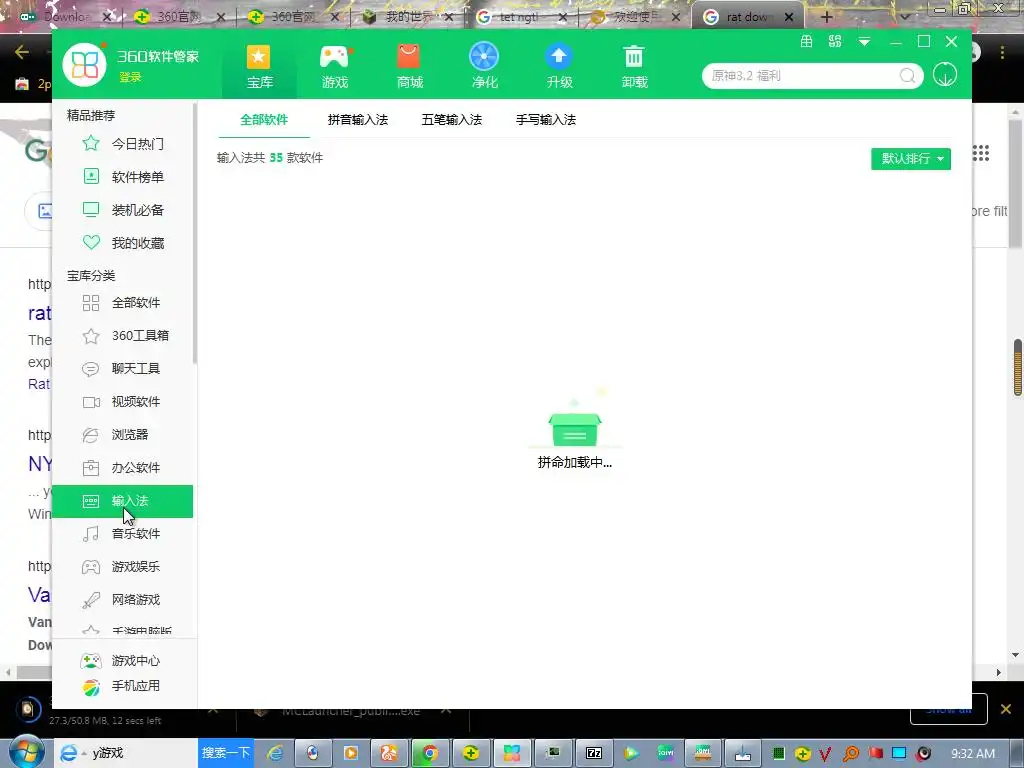Focus the 原神3.2 福利 search field
The width and height of the screenshot is (1024, 768).
click(x=803, y=76)
